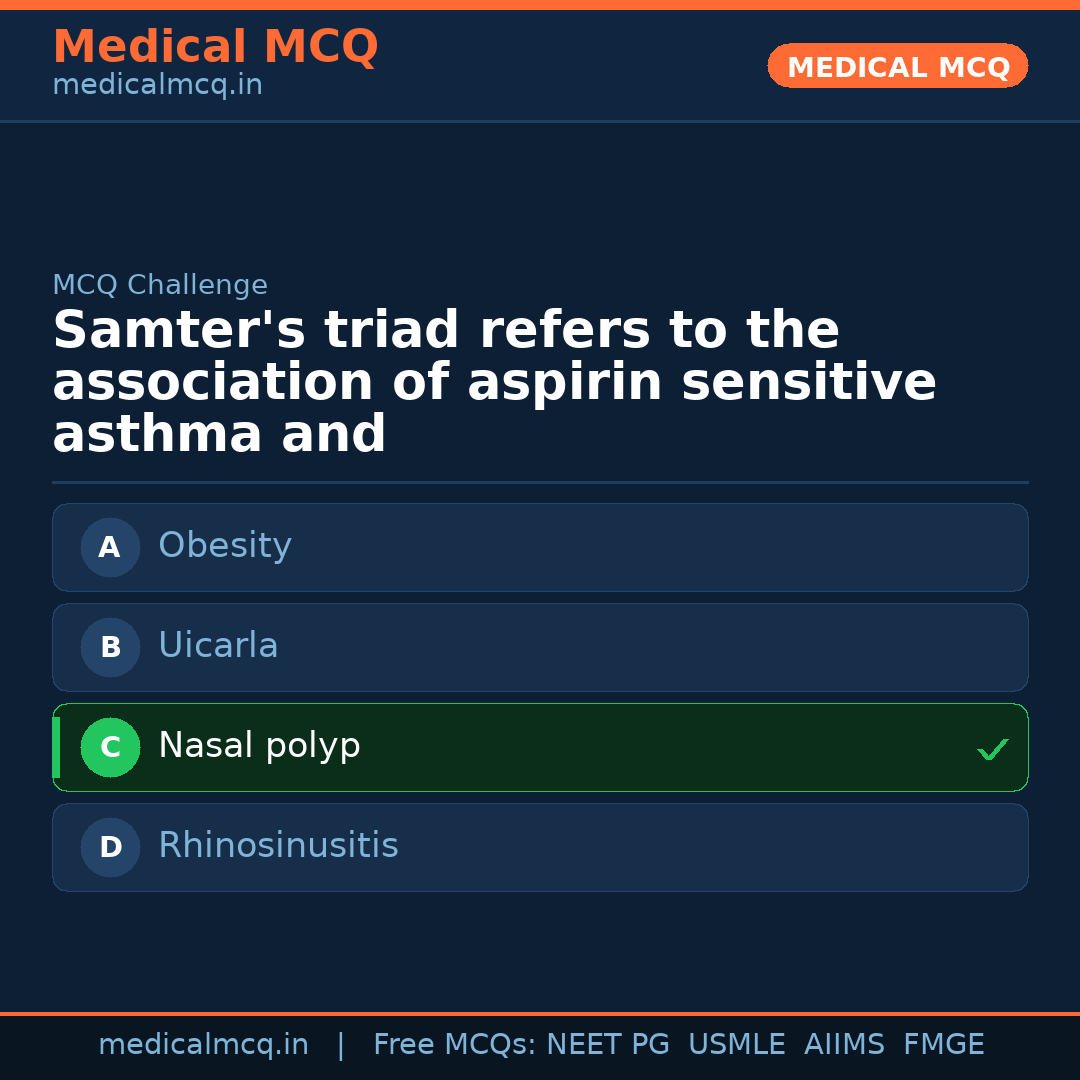This screenshot has width=1080, height=1080.
Task: Choose the Rhinosinusitis answer text
Action: click(x=278, y=846)
